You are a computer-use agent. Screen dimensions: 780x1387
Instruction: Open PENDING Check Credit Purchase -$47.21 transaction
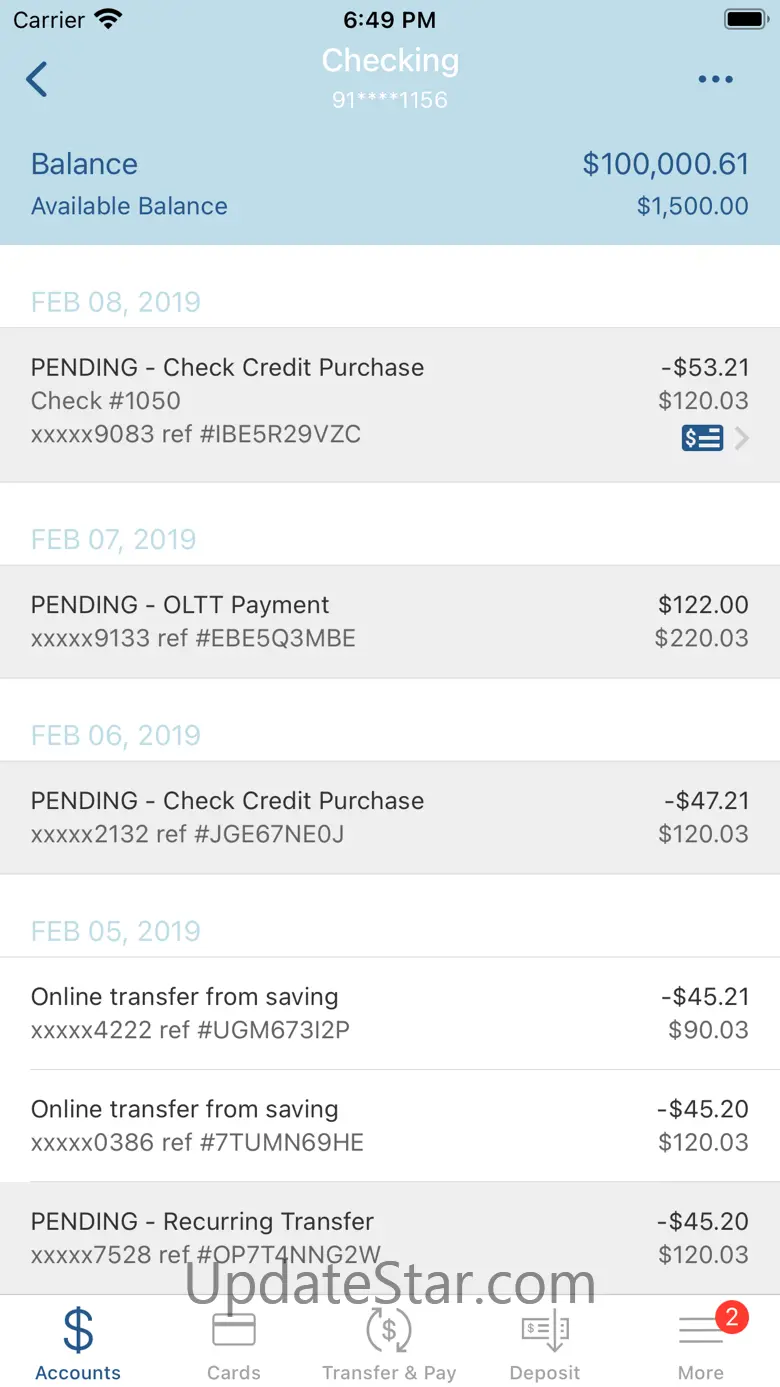(x=389, y=817)
